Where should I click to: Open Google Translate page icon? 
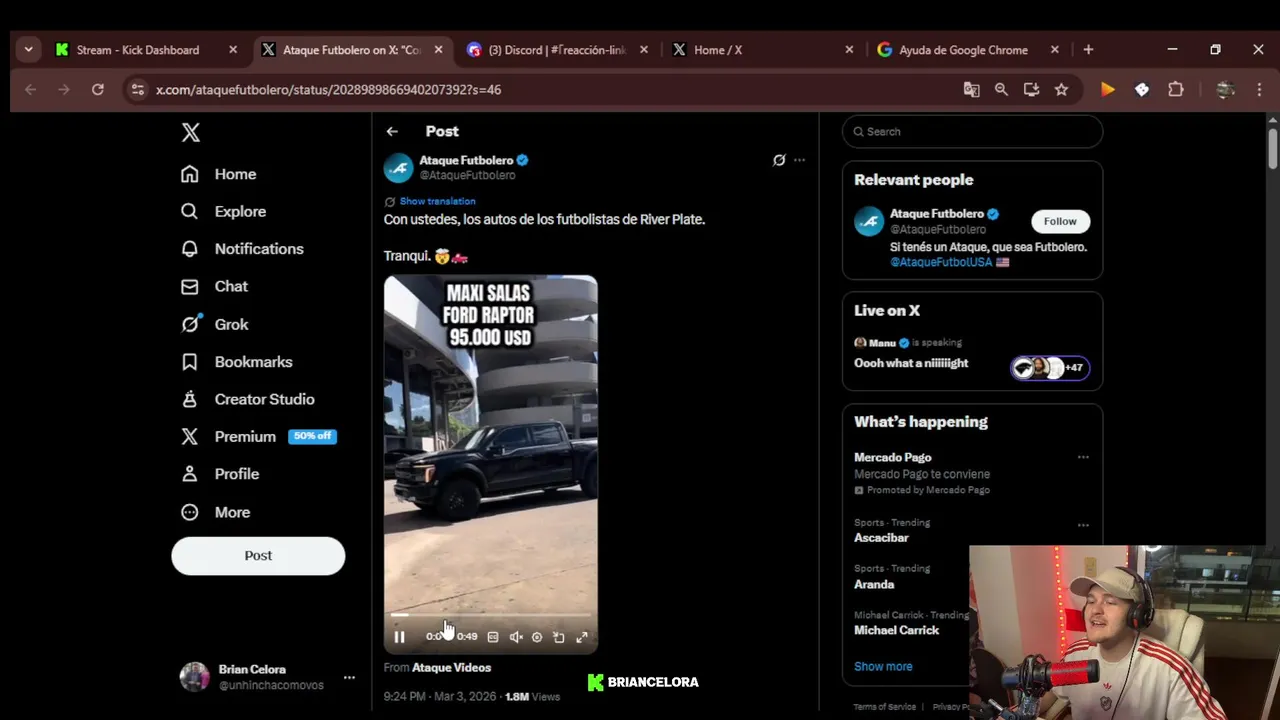pos(971,89)
